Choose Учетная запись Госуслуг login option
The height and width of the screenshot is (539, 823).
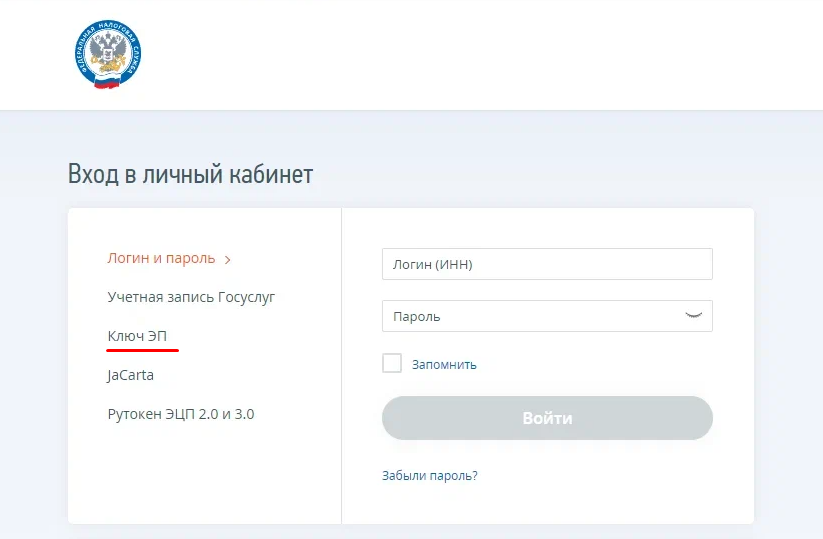[191, 297]
